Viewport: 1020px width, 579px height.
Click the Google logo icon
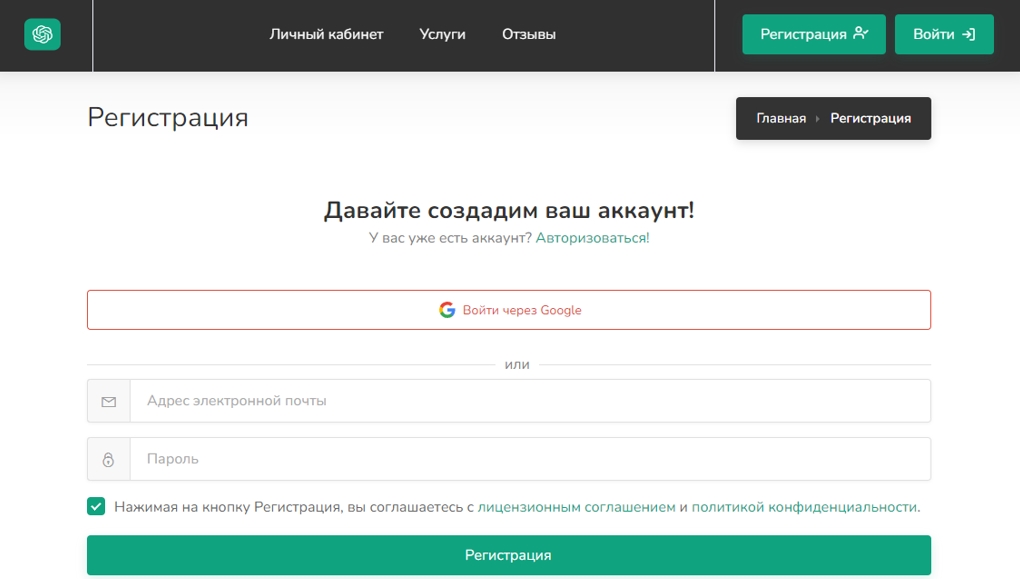447,310
